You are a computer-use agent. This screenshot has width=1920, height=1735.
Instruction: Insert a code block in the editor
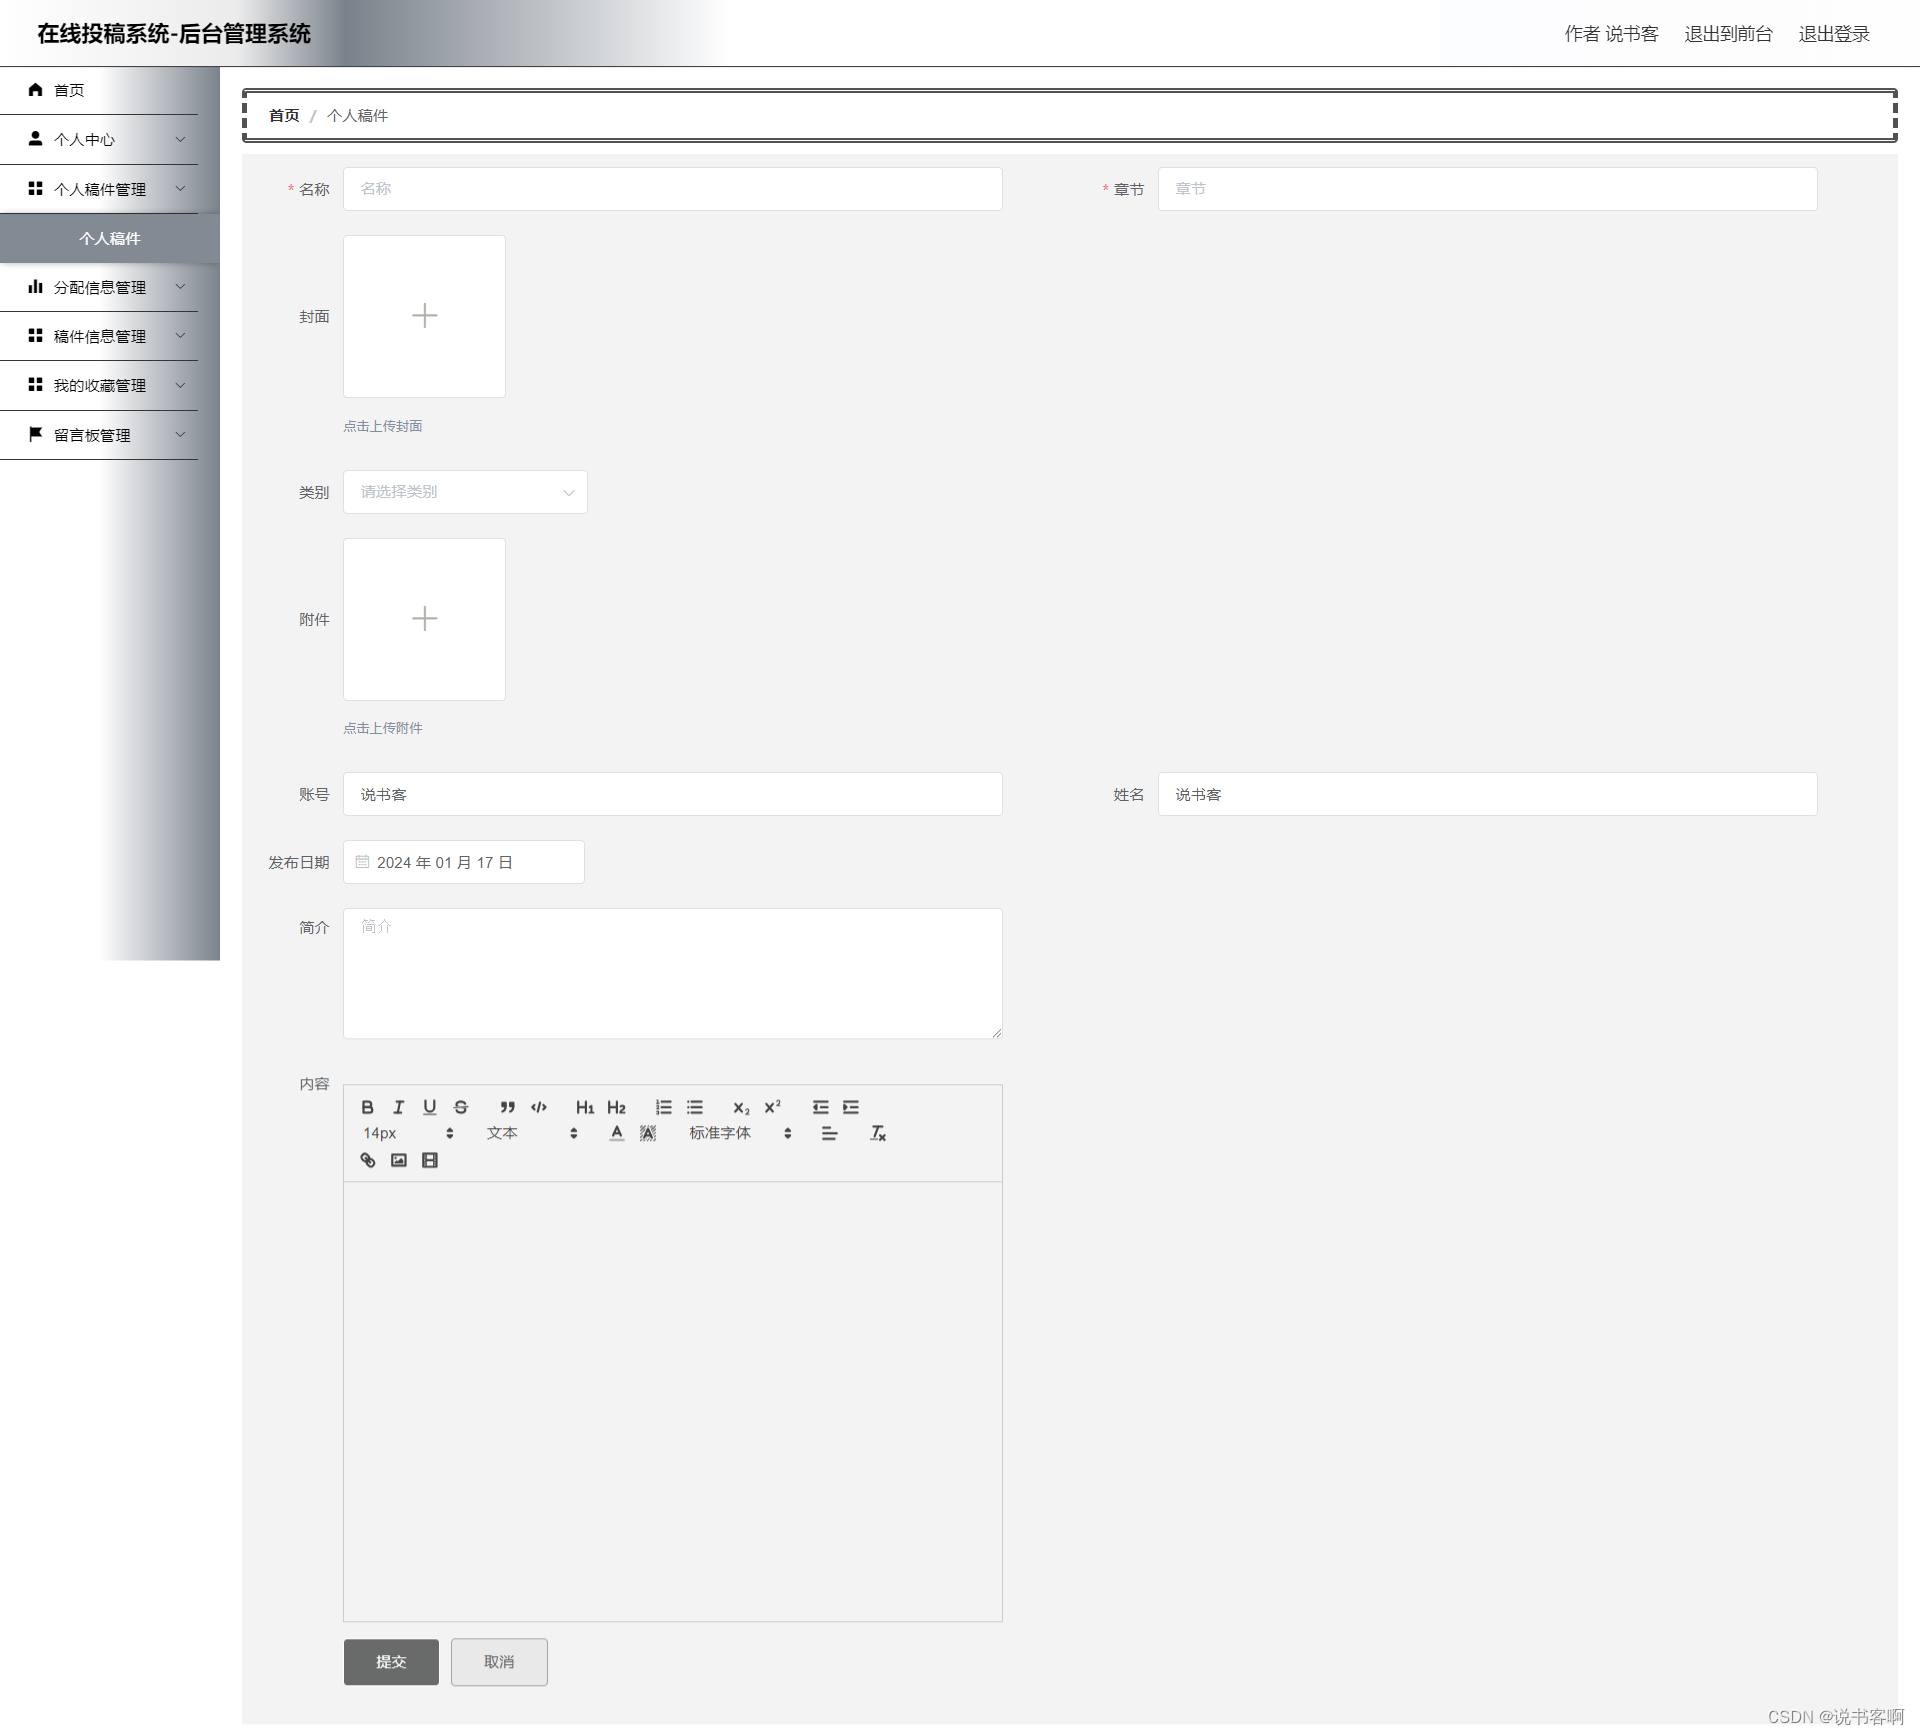[539, 1107]
